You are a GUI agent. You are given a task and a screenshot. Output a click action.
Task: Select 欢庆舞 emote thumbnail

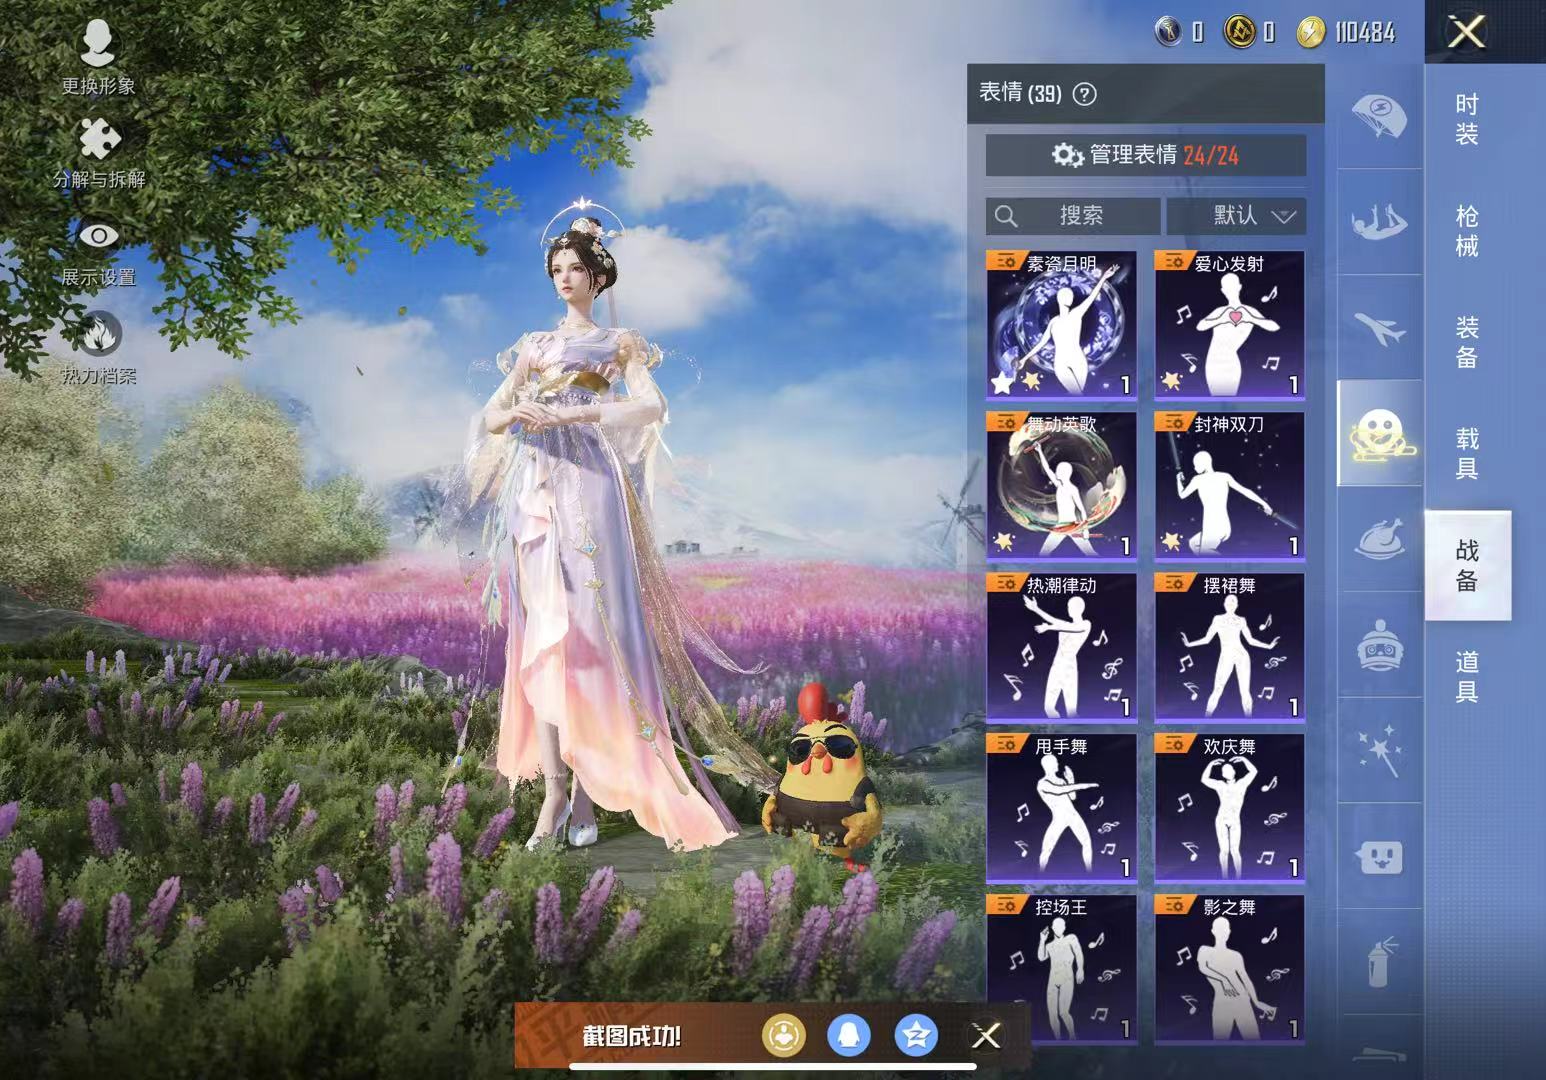click(x=1229, y=808)
